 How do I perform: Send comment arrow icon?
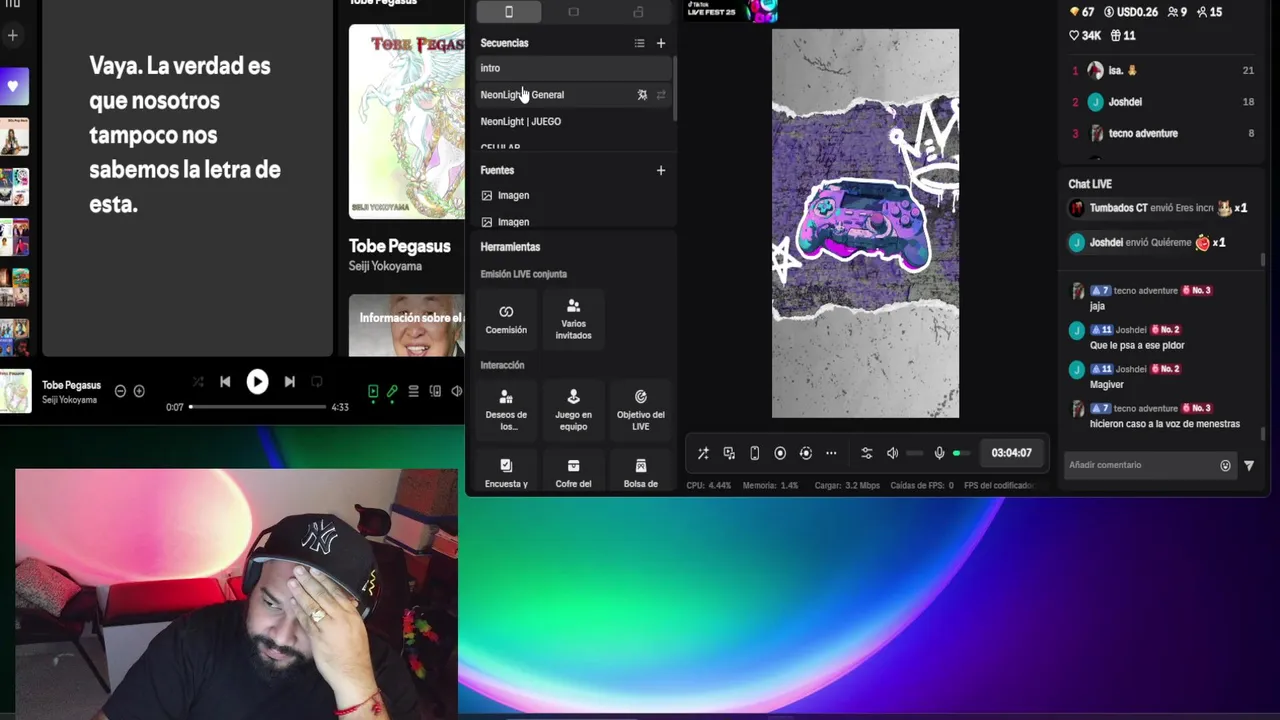(x=1249, y=465)
